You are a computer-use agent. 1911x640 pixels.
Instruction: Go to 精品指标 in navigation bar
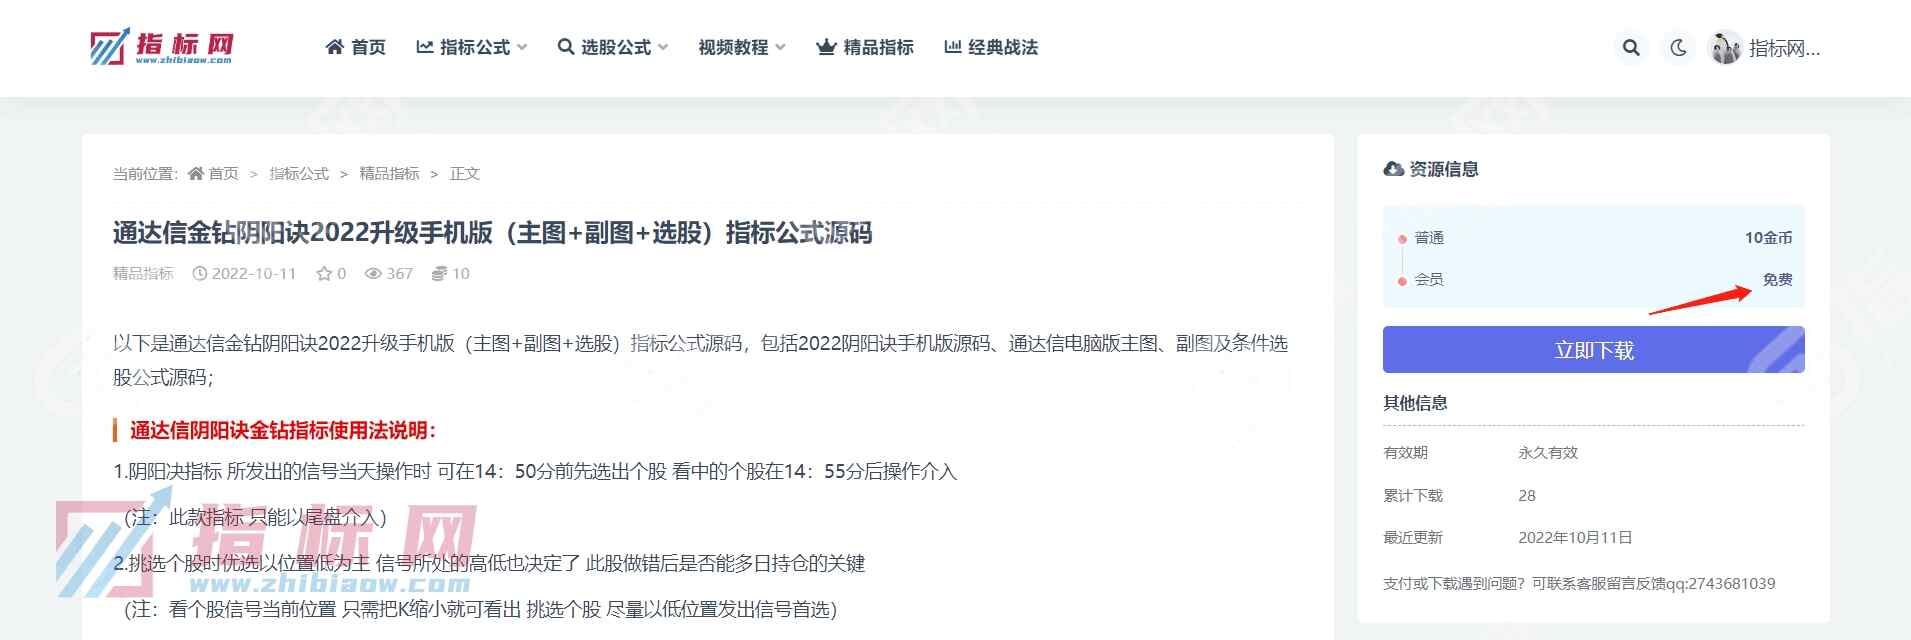[865, 47]
